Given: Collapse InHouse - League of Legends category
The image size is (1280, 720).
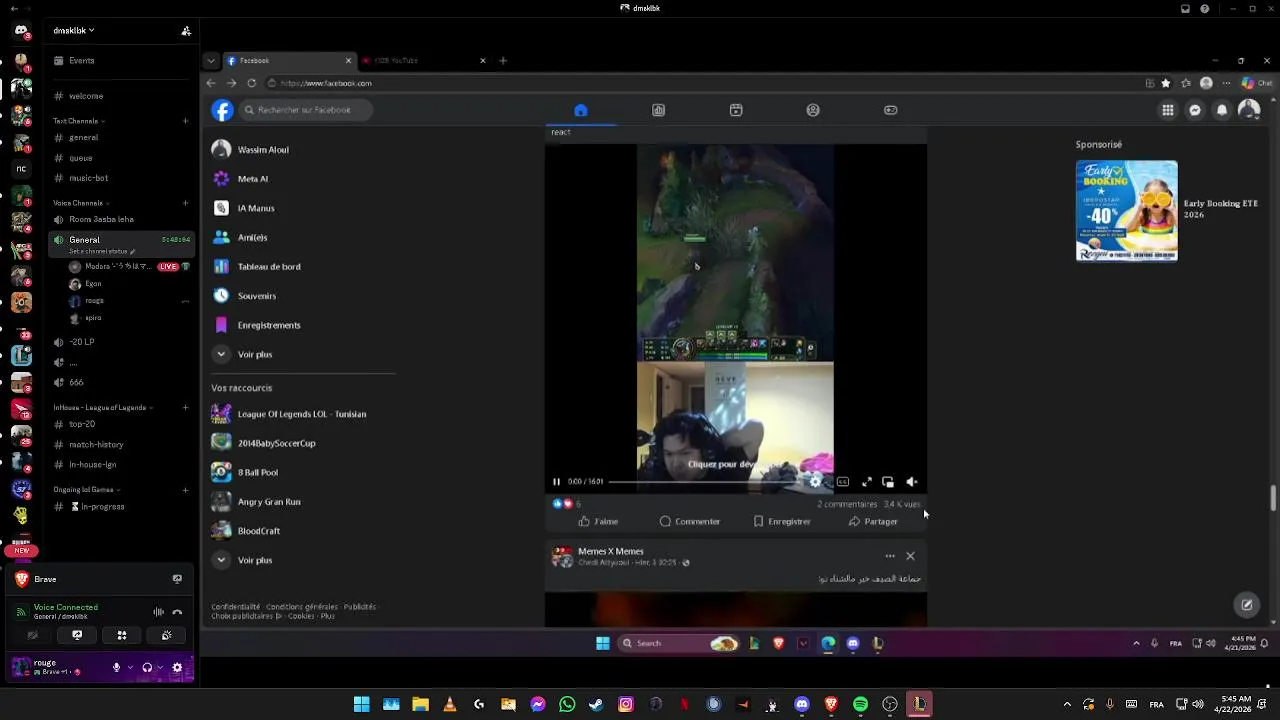Looking at the screenshot, I should click(103, 408).
